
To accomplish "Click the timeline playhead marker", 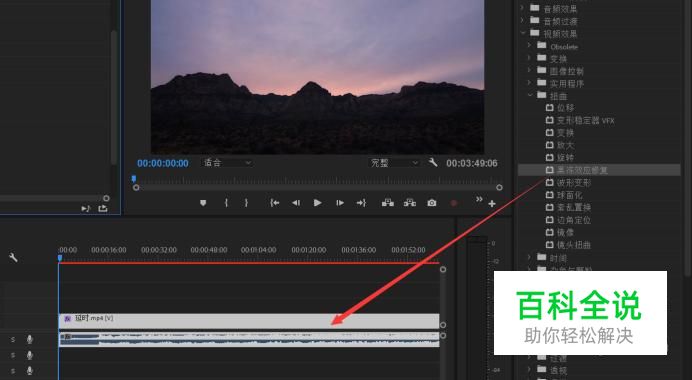I will [x=60, y=258].
